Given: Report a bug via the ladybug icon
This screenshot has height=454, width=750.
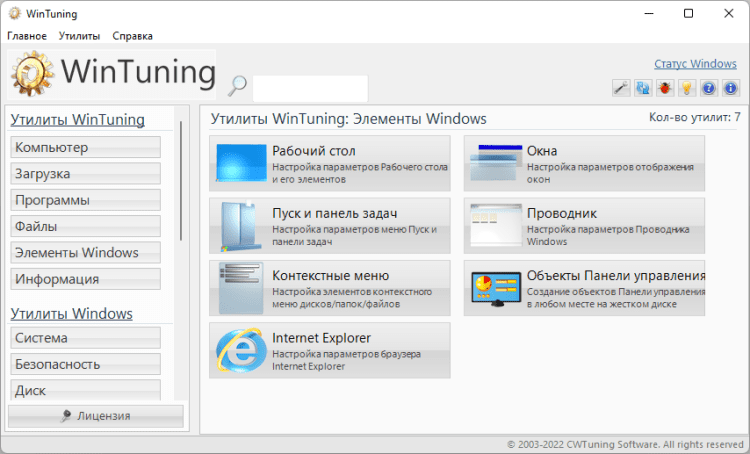Looking at the screenshot, I should click(665, 88).
